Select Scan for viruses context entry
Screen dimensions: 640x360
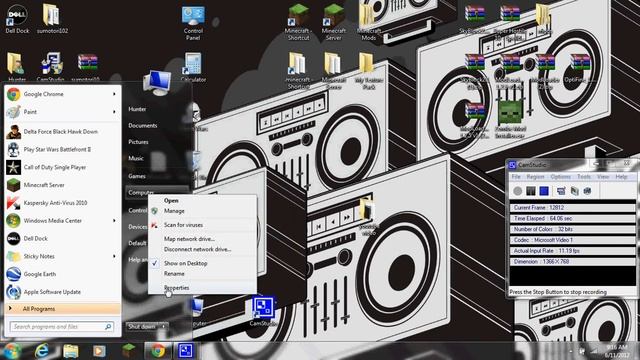(202, 225)
